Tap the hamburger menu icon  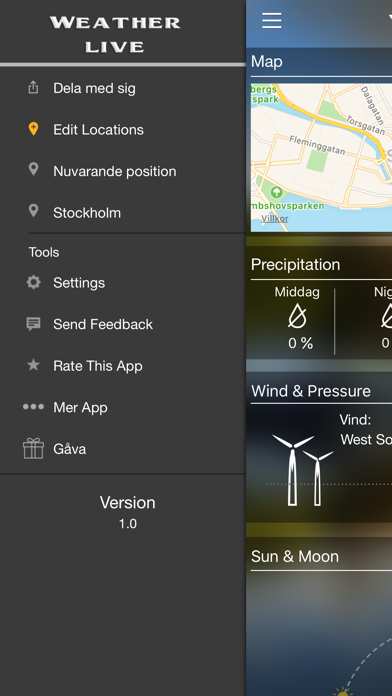[271, 20]
